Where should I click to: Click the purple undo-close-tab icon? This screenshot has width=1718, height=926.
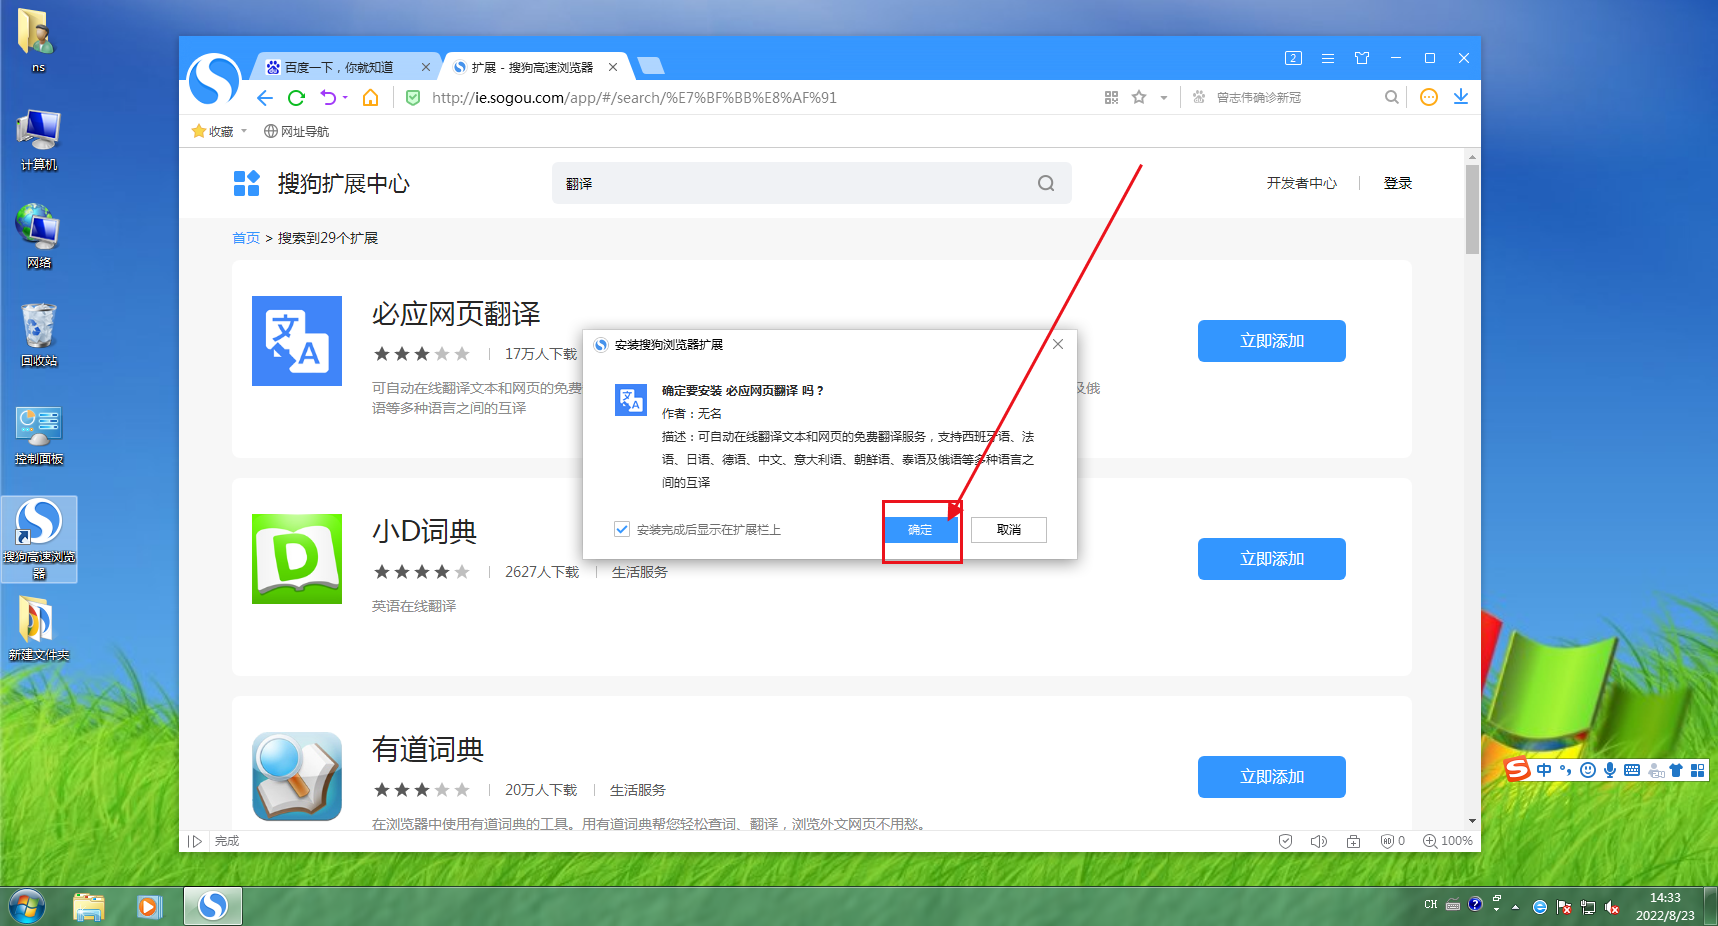point(328,97)
